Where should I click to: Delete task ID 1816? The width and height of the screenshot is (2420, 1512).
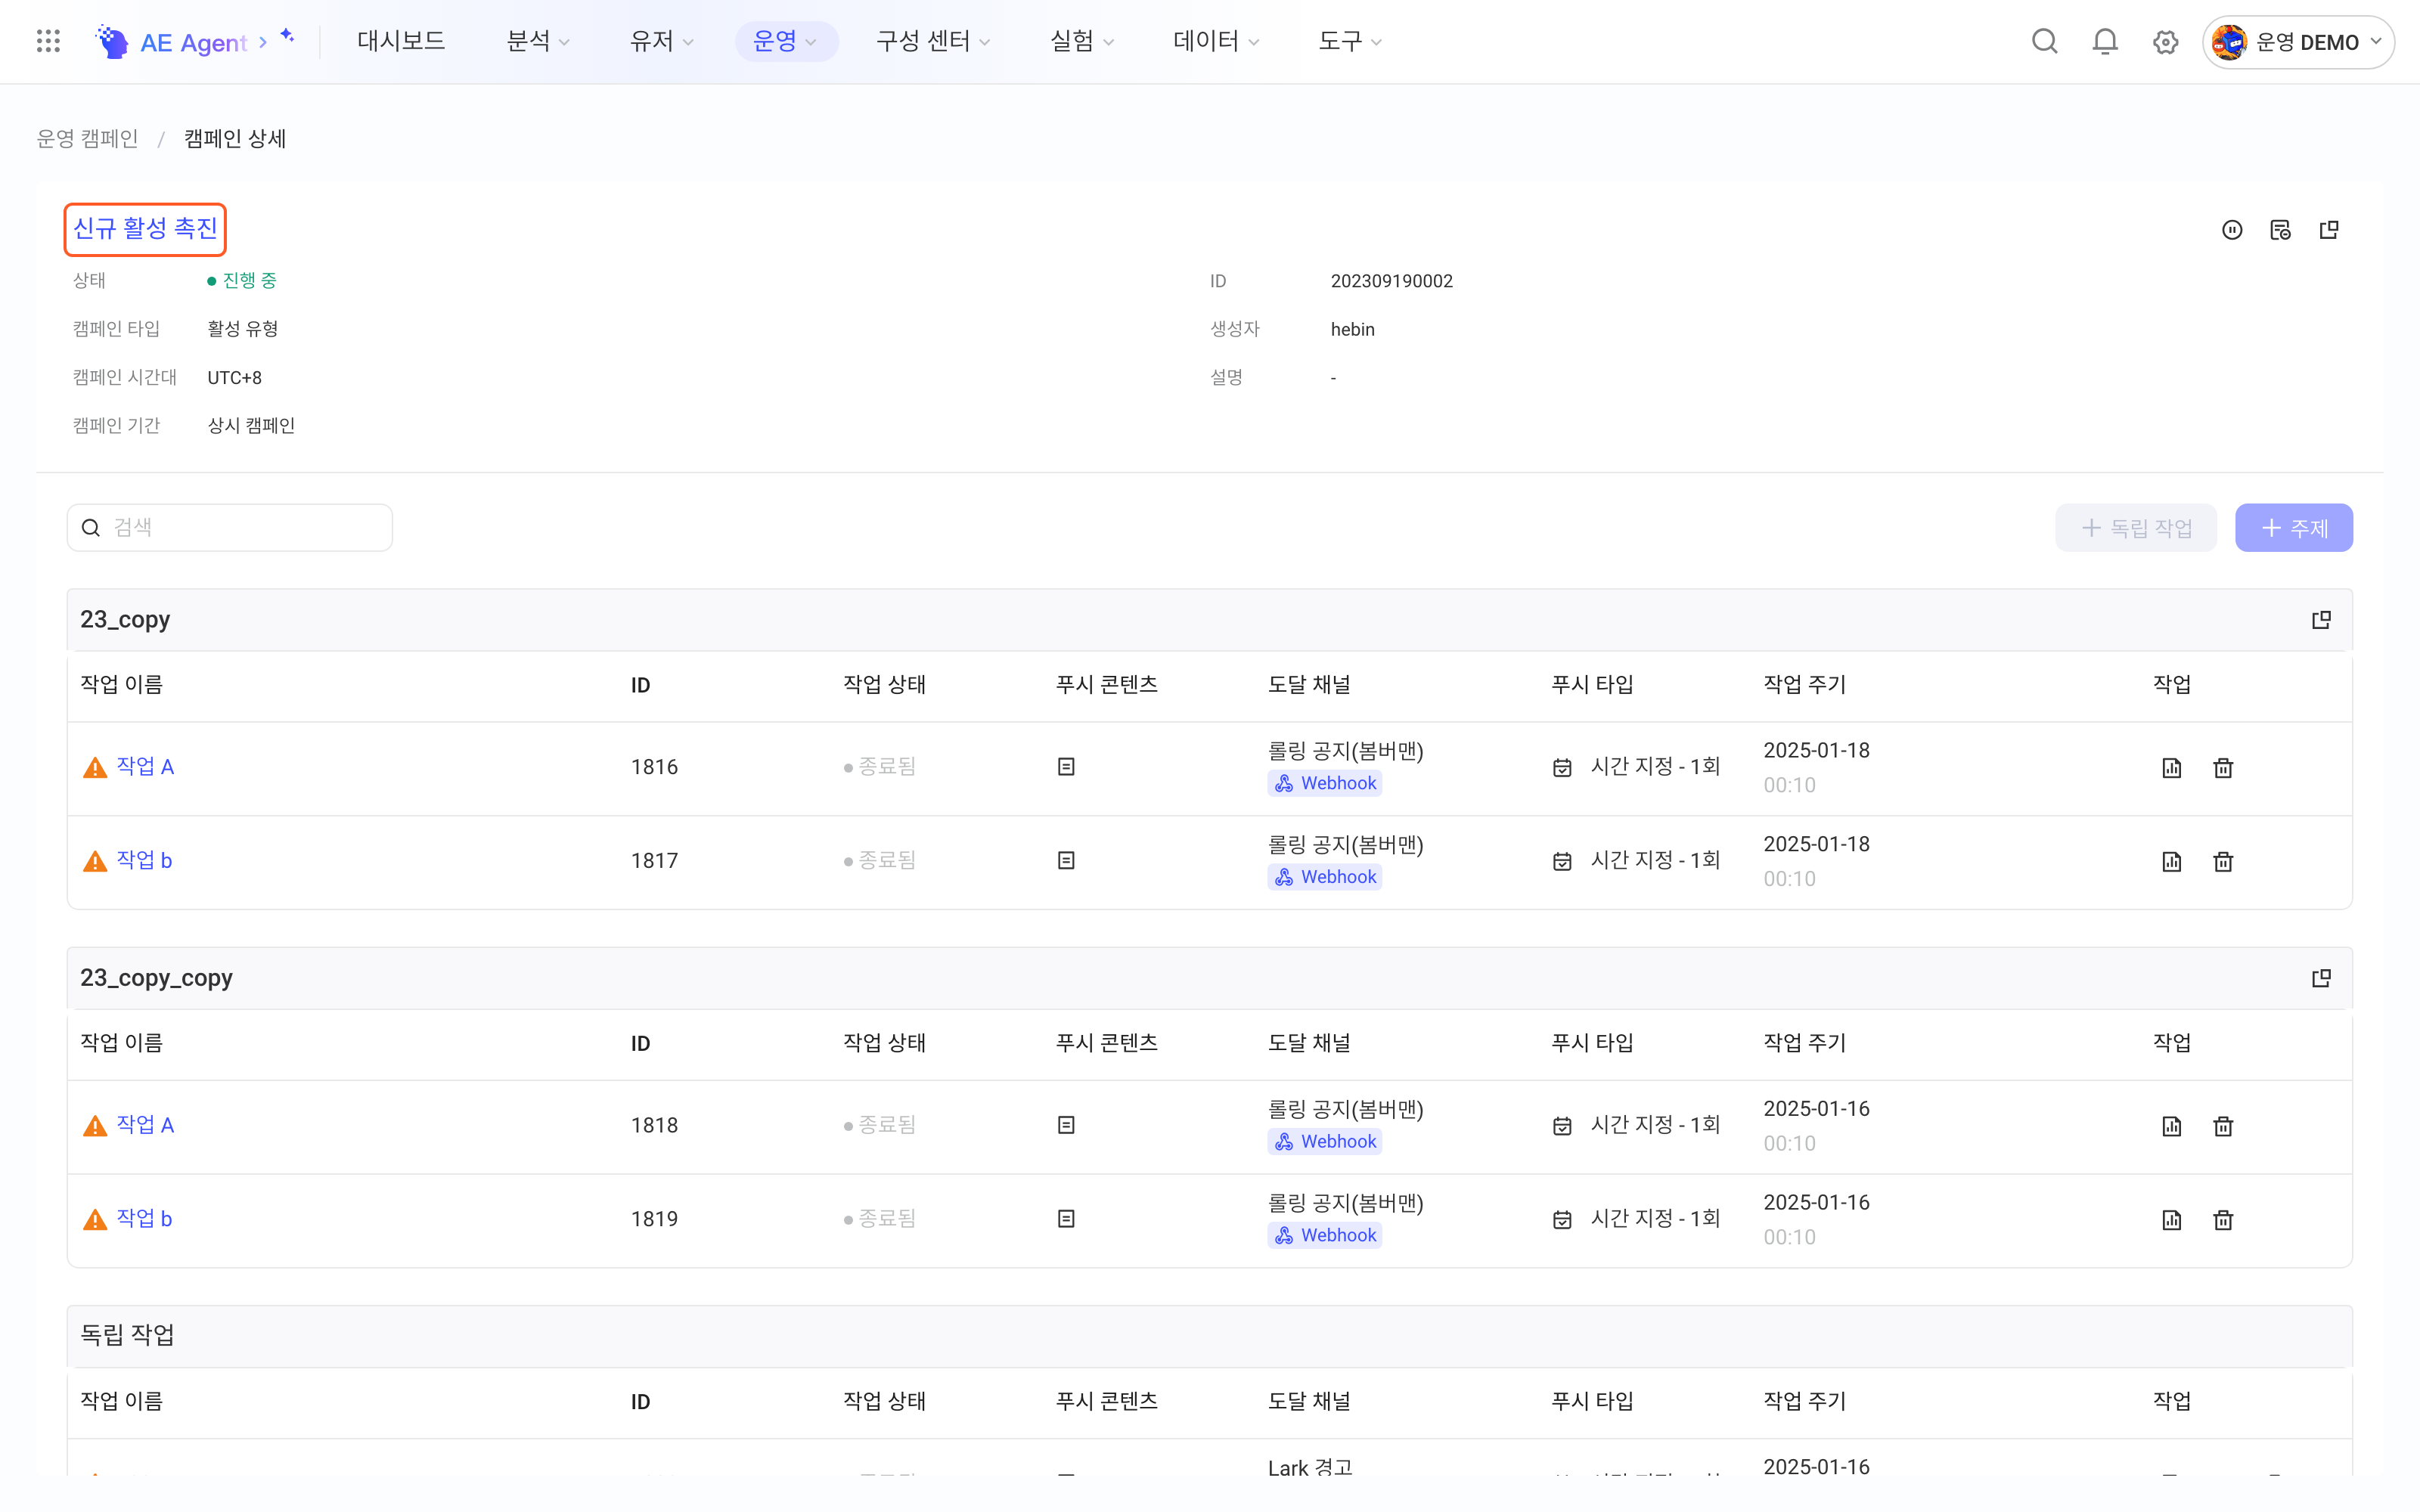[2223, 768]
